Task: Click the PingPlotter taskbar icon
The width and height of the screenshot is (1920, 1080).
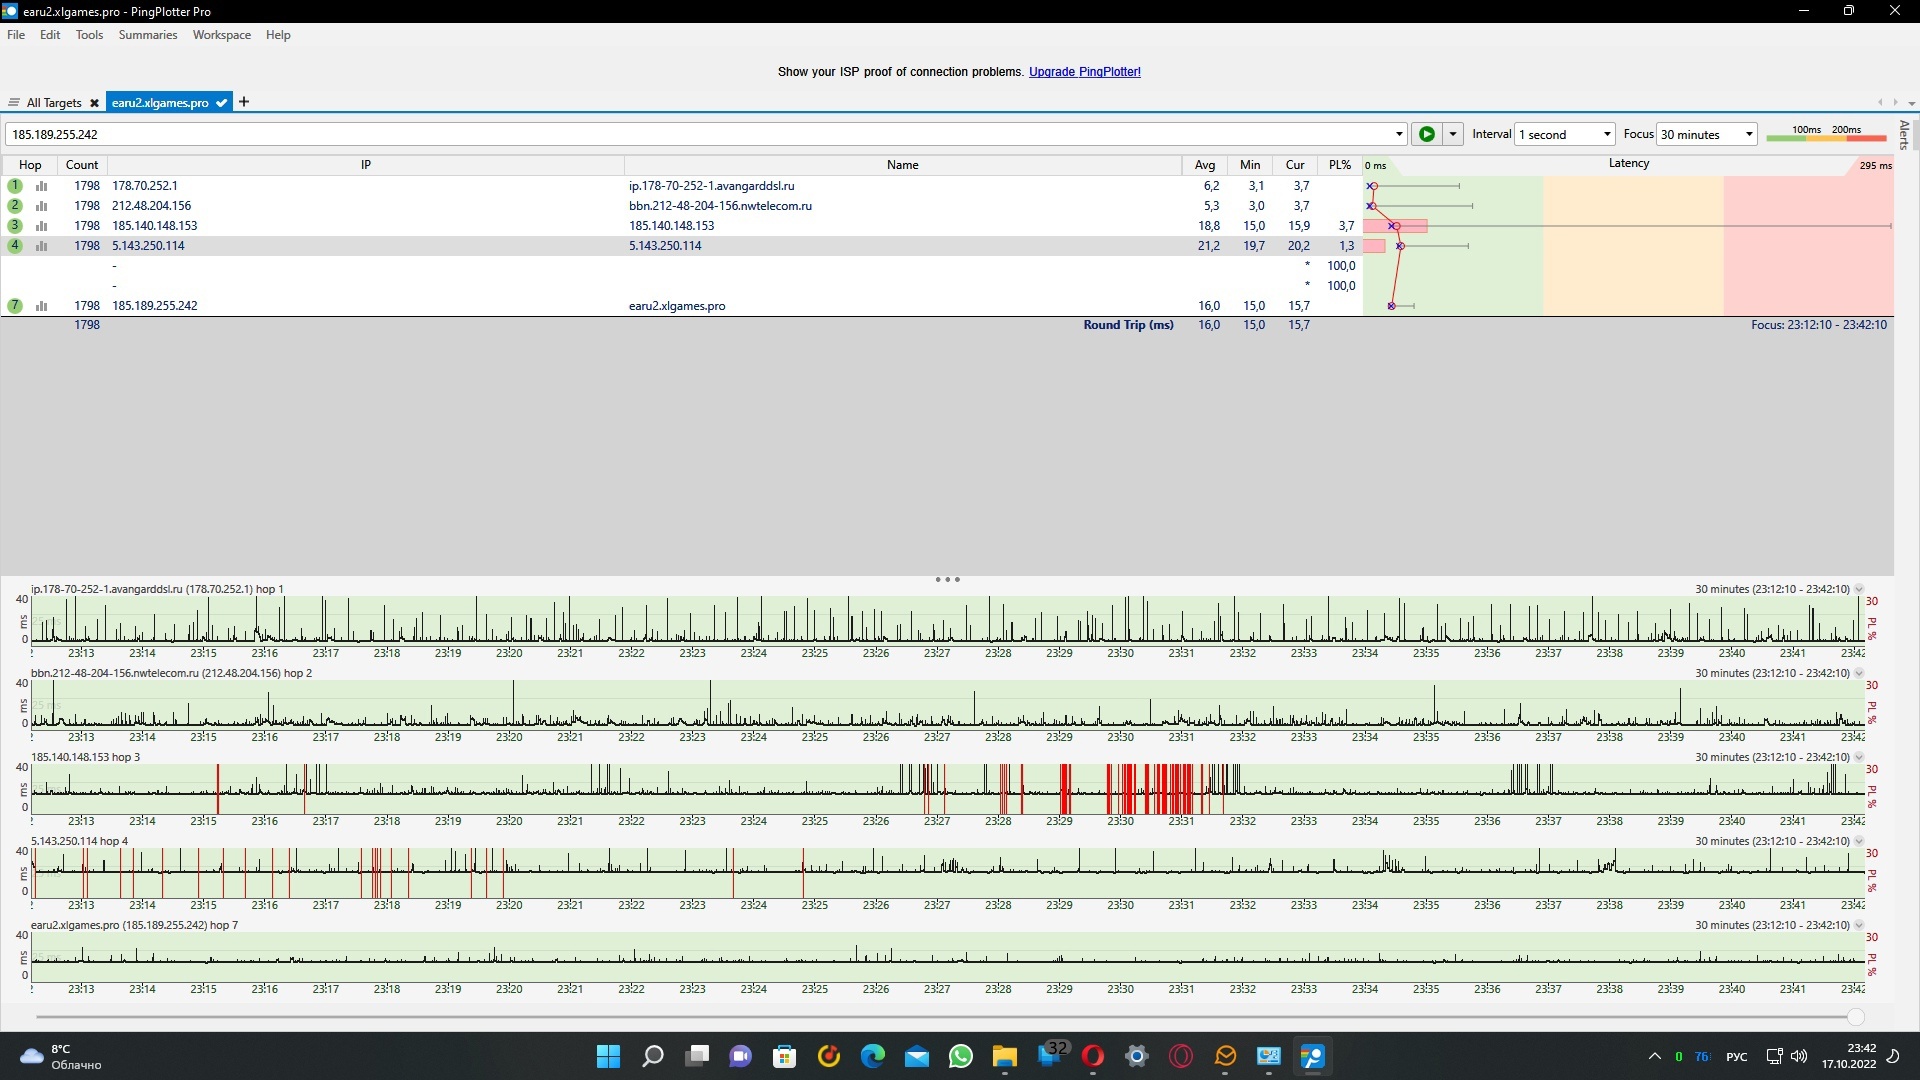Action: point(1312,1056)
